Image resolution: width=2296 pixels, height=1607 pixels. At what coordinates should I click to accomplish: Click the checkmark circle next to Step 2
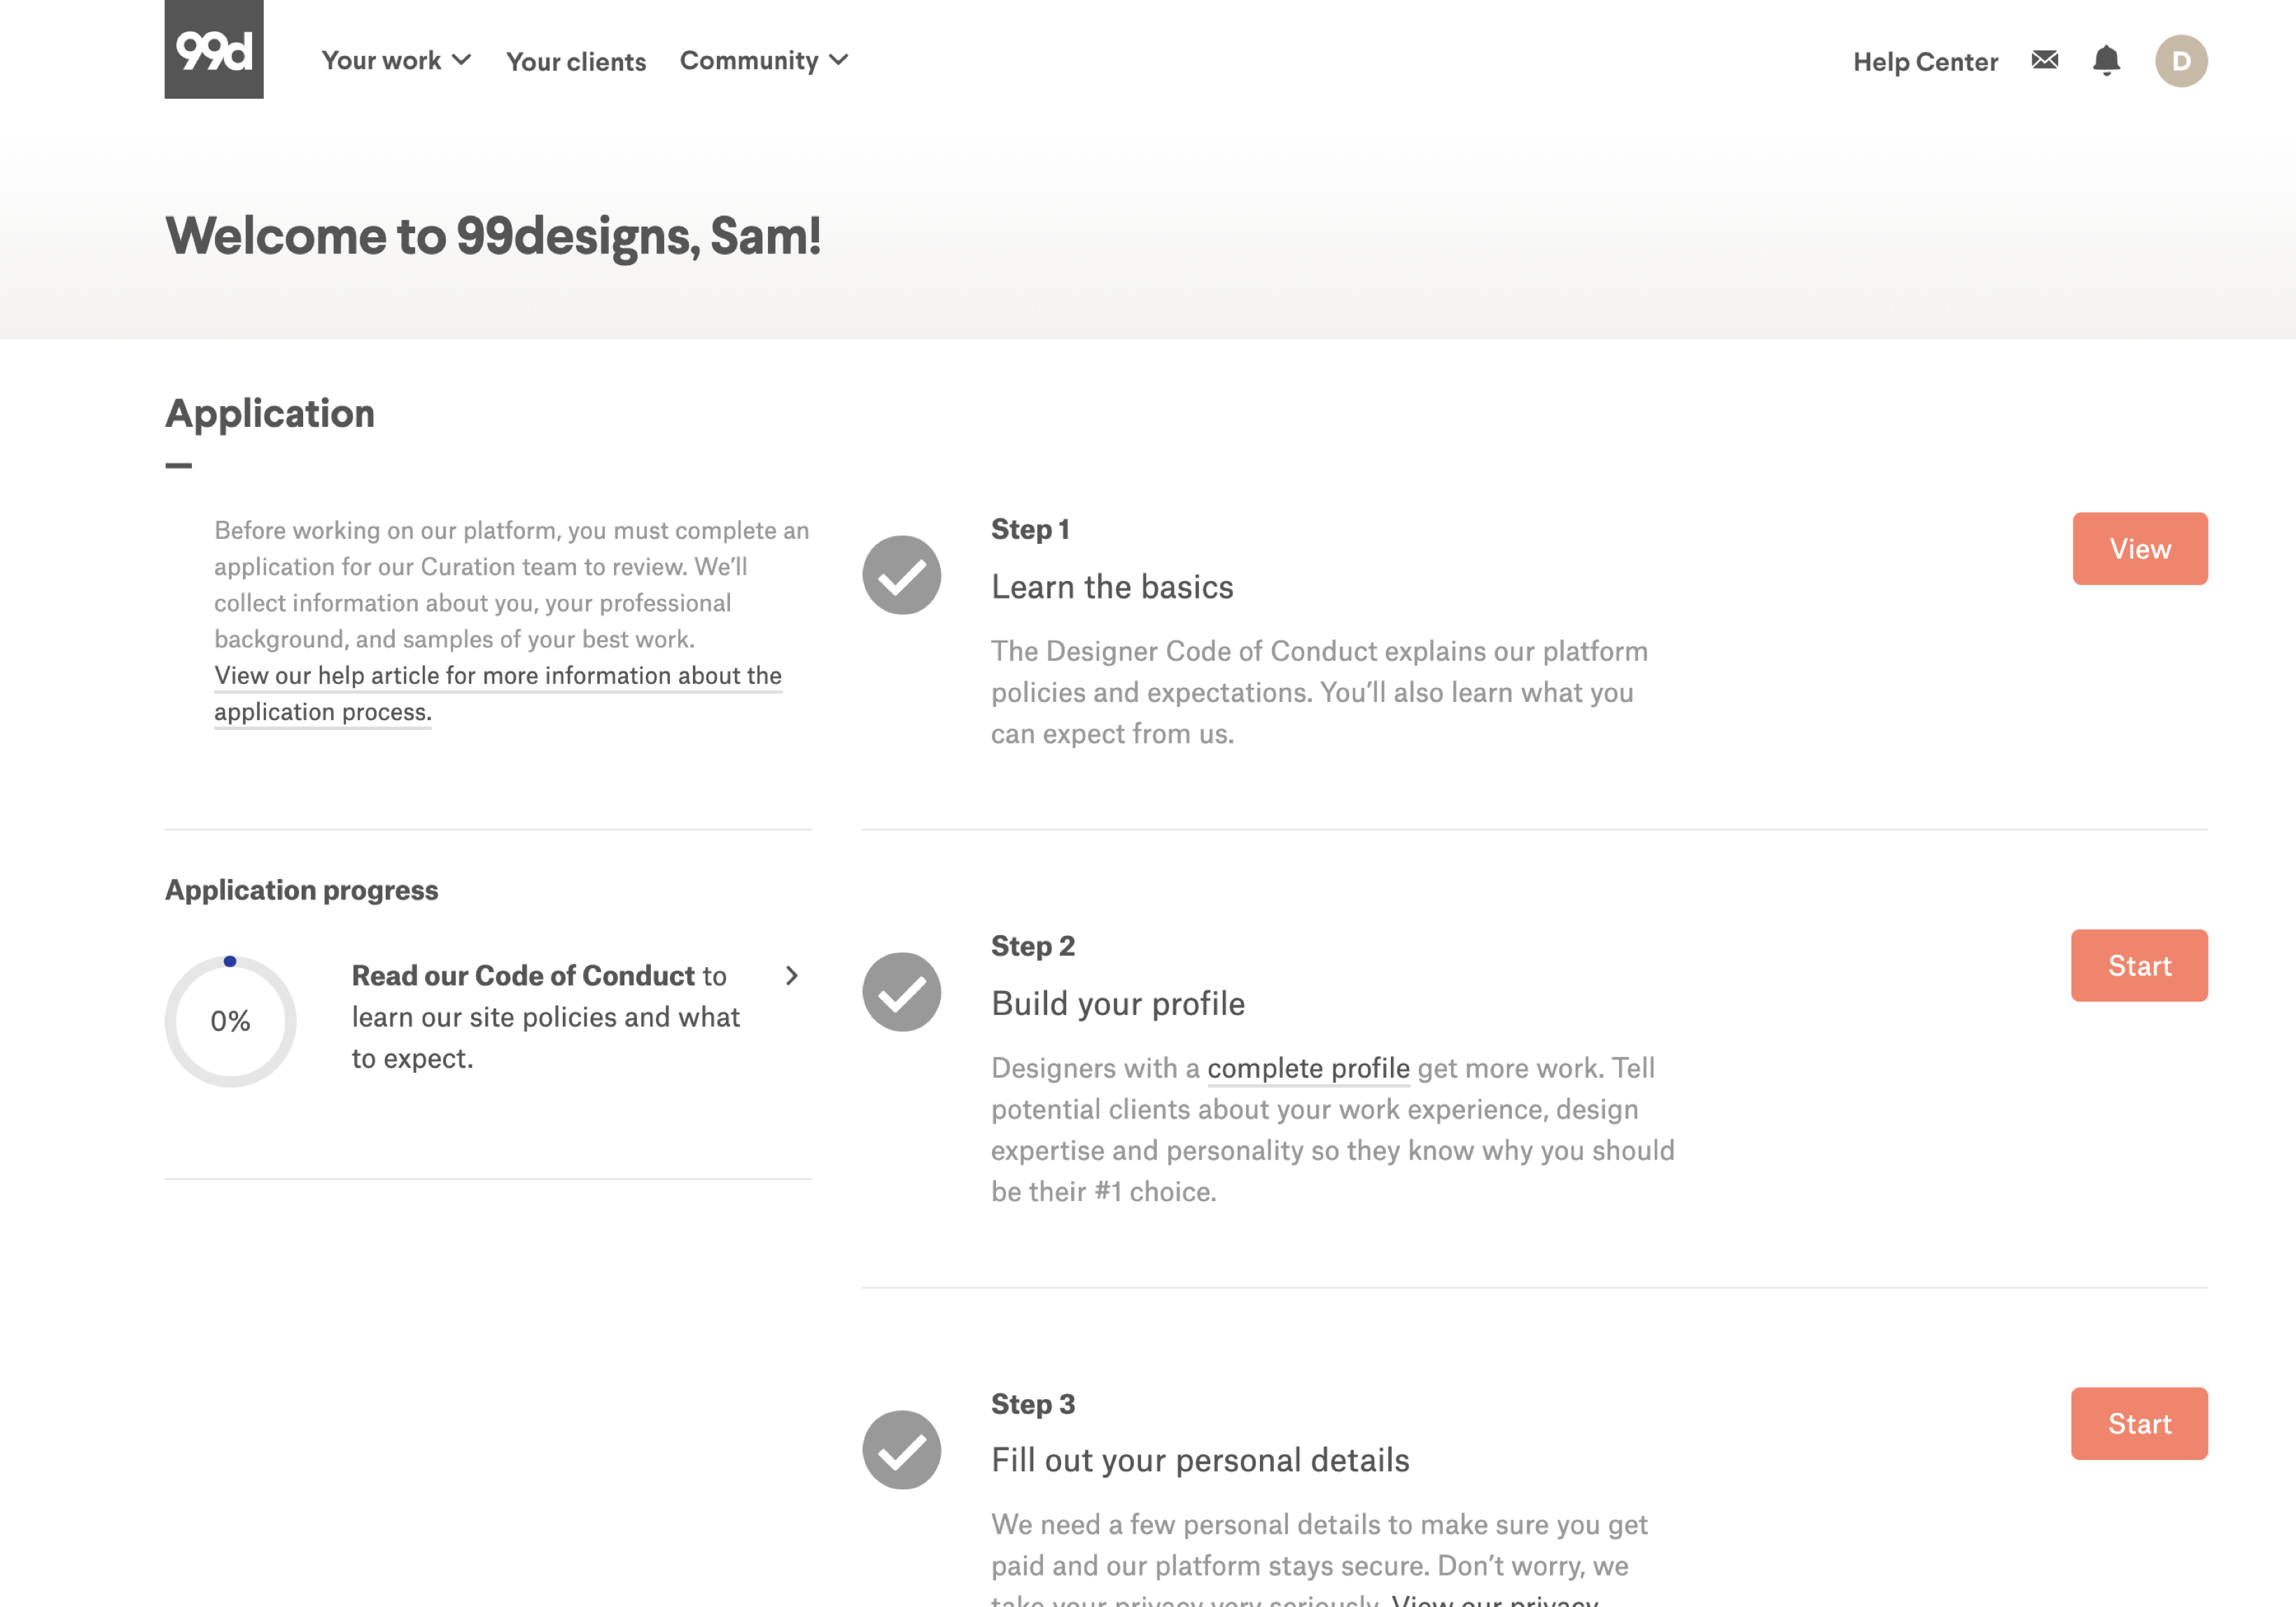[900, 991]
